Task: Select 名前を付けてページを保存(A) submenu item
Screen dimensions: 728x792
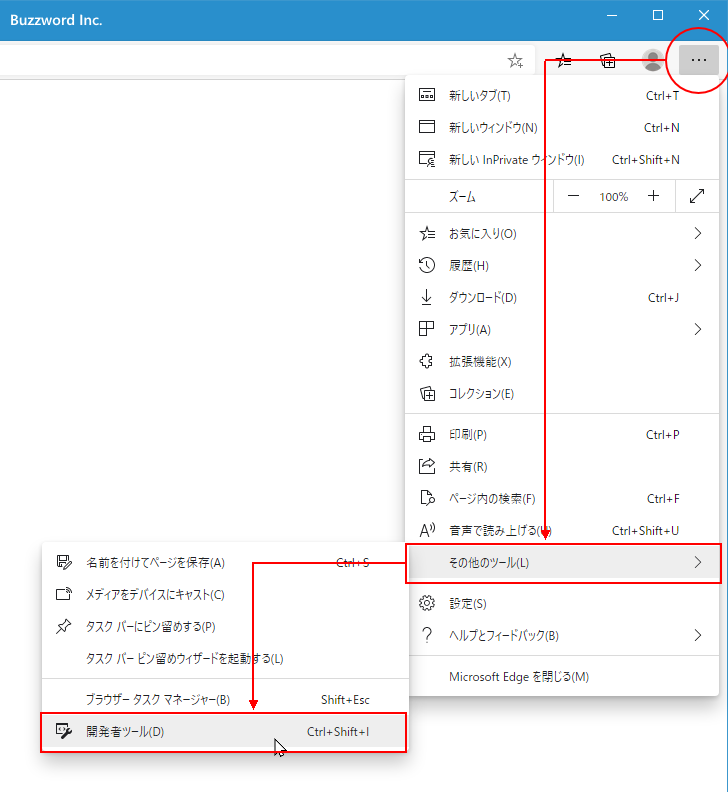Action: pyautogui.click(x=224, y=562)
